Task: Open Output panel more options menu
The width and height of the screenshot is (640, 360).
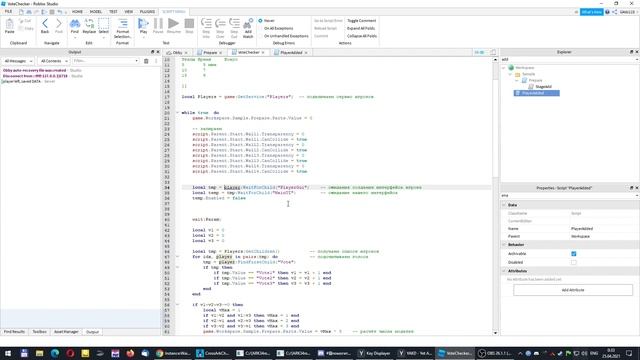Action: pyautogui.click(x=156, y=61)
